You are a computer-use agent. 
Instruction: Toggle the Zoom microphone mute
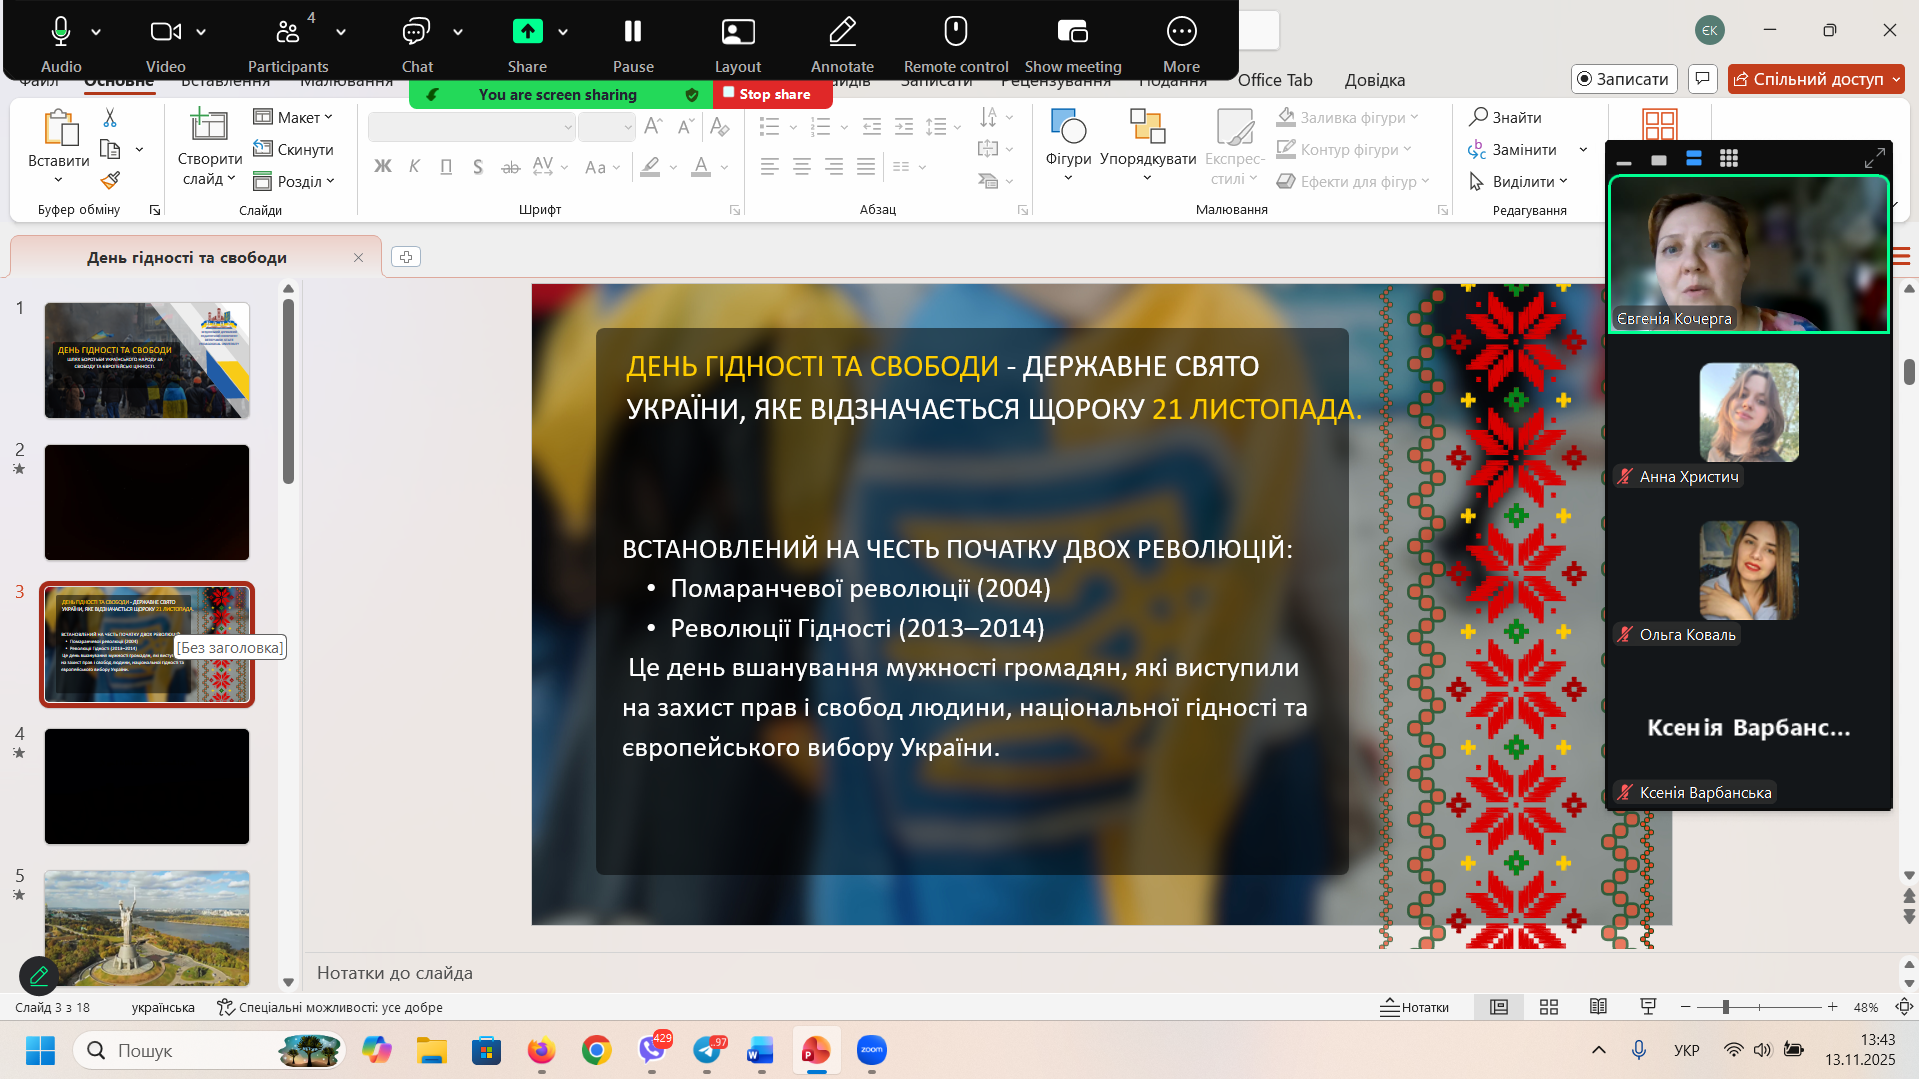click(x=61, y=33)
